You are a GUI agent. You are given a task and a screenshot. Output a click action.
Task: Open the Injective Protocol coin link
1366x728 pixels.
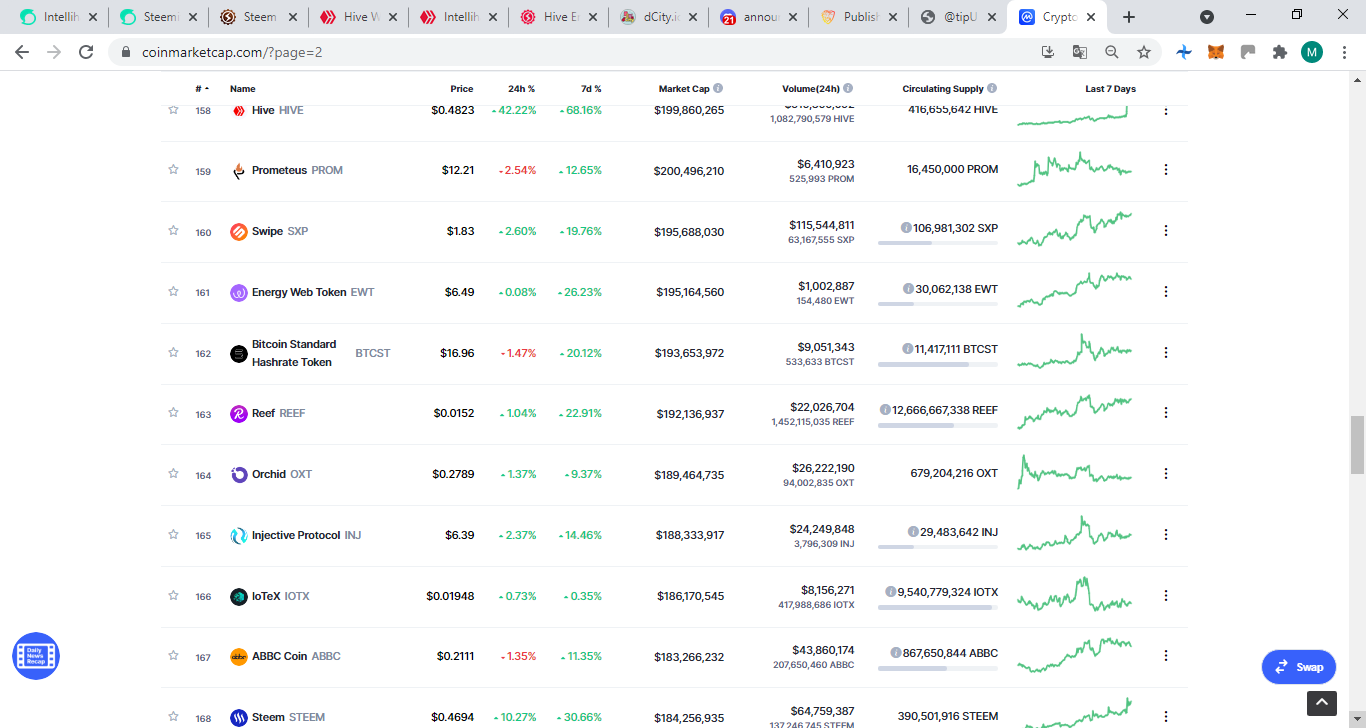[306, 536]
